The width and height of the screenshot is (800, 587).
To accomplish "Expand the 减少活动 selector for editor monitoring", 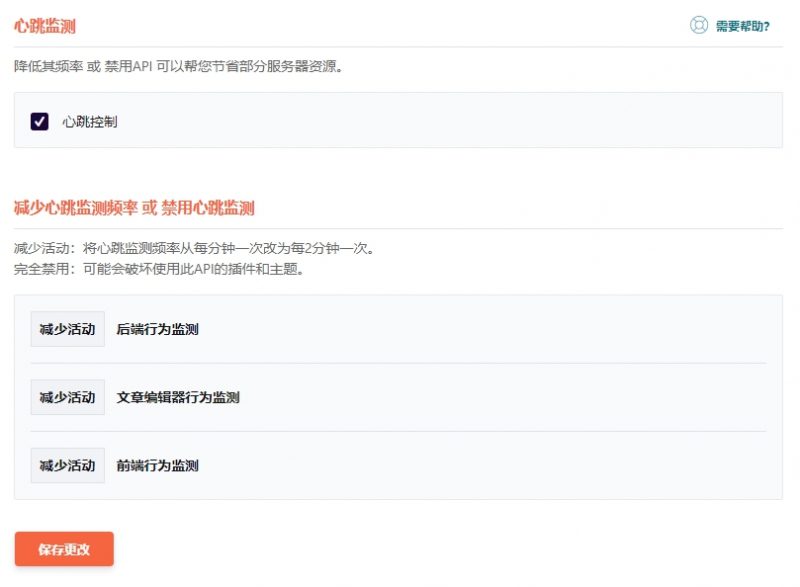I will click(67, 397).
